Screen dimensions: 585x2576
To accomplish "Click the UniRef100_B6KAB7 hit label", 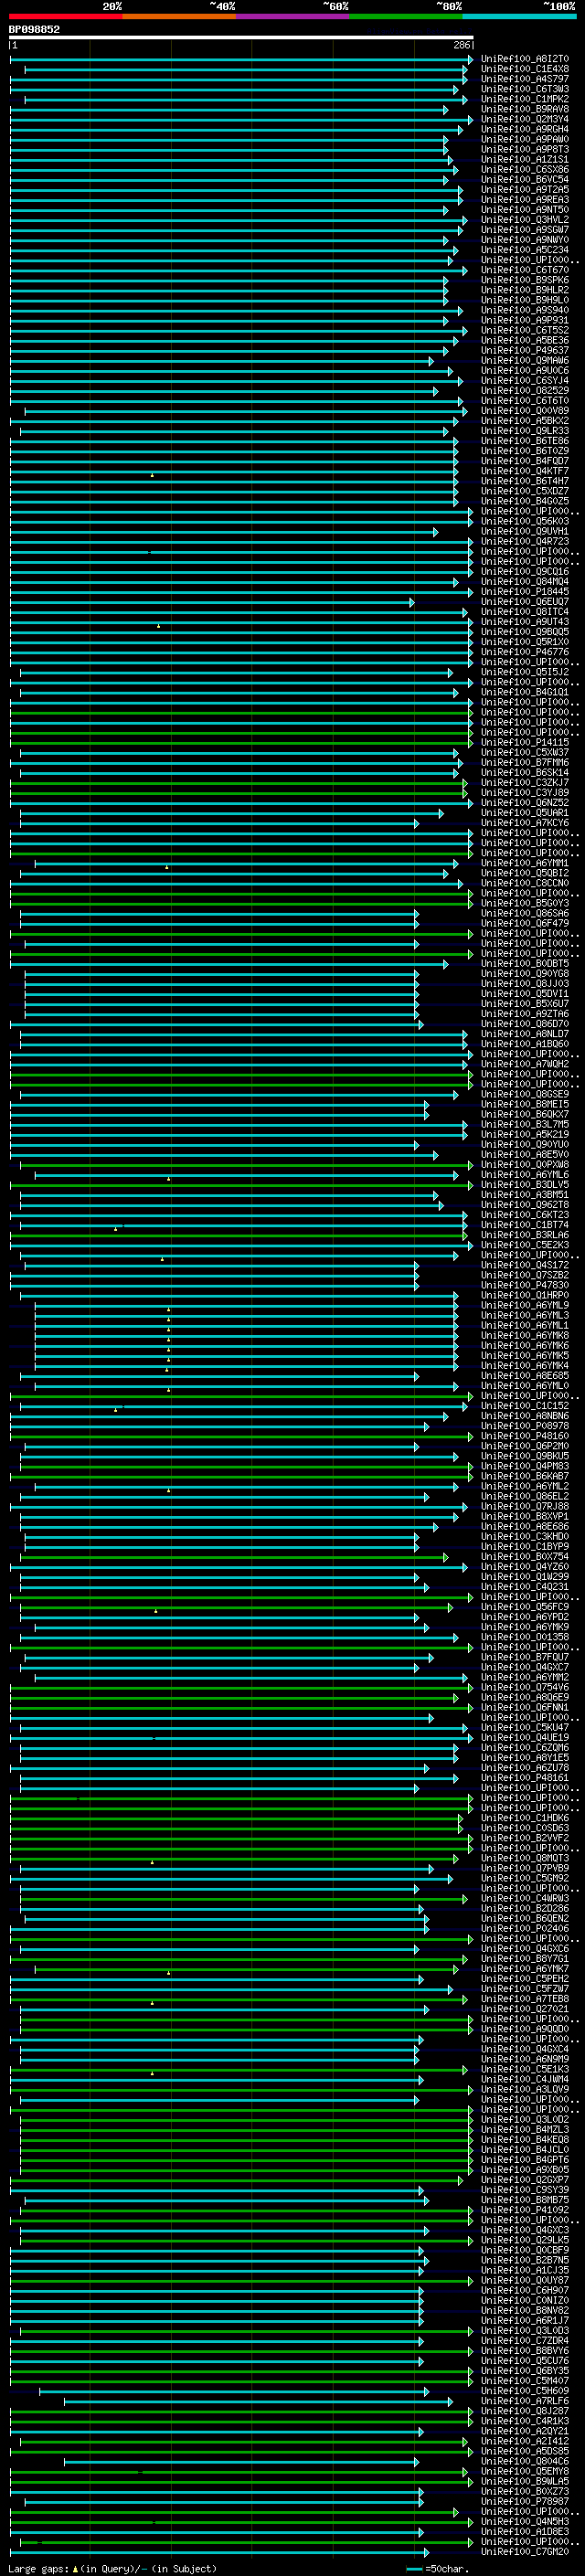I will pos(525,1477).
